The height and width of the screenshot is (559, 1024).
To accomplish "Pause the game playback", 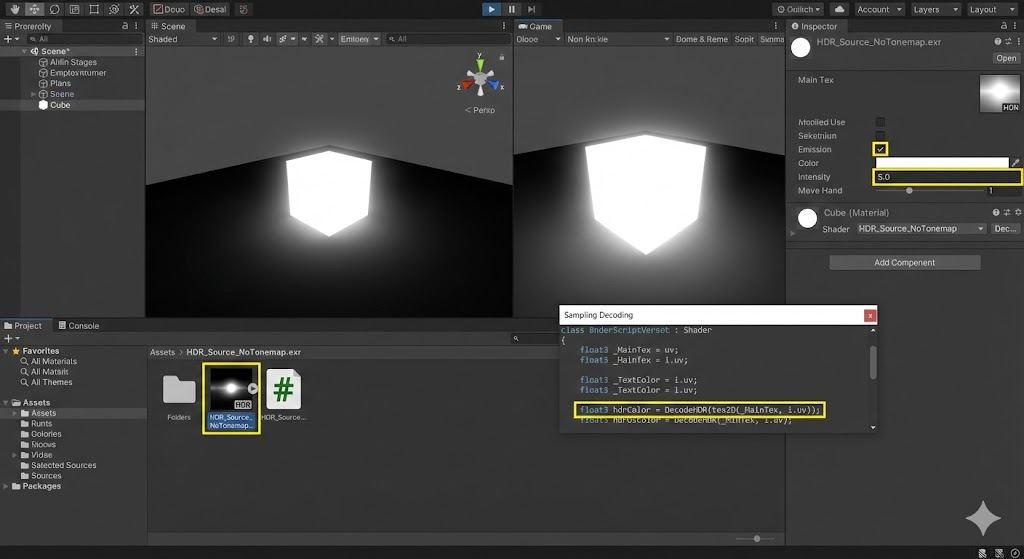I will tap(511, 9).
